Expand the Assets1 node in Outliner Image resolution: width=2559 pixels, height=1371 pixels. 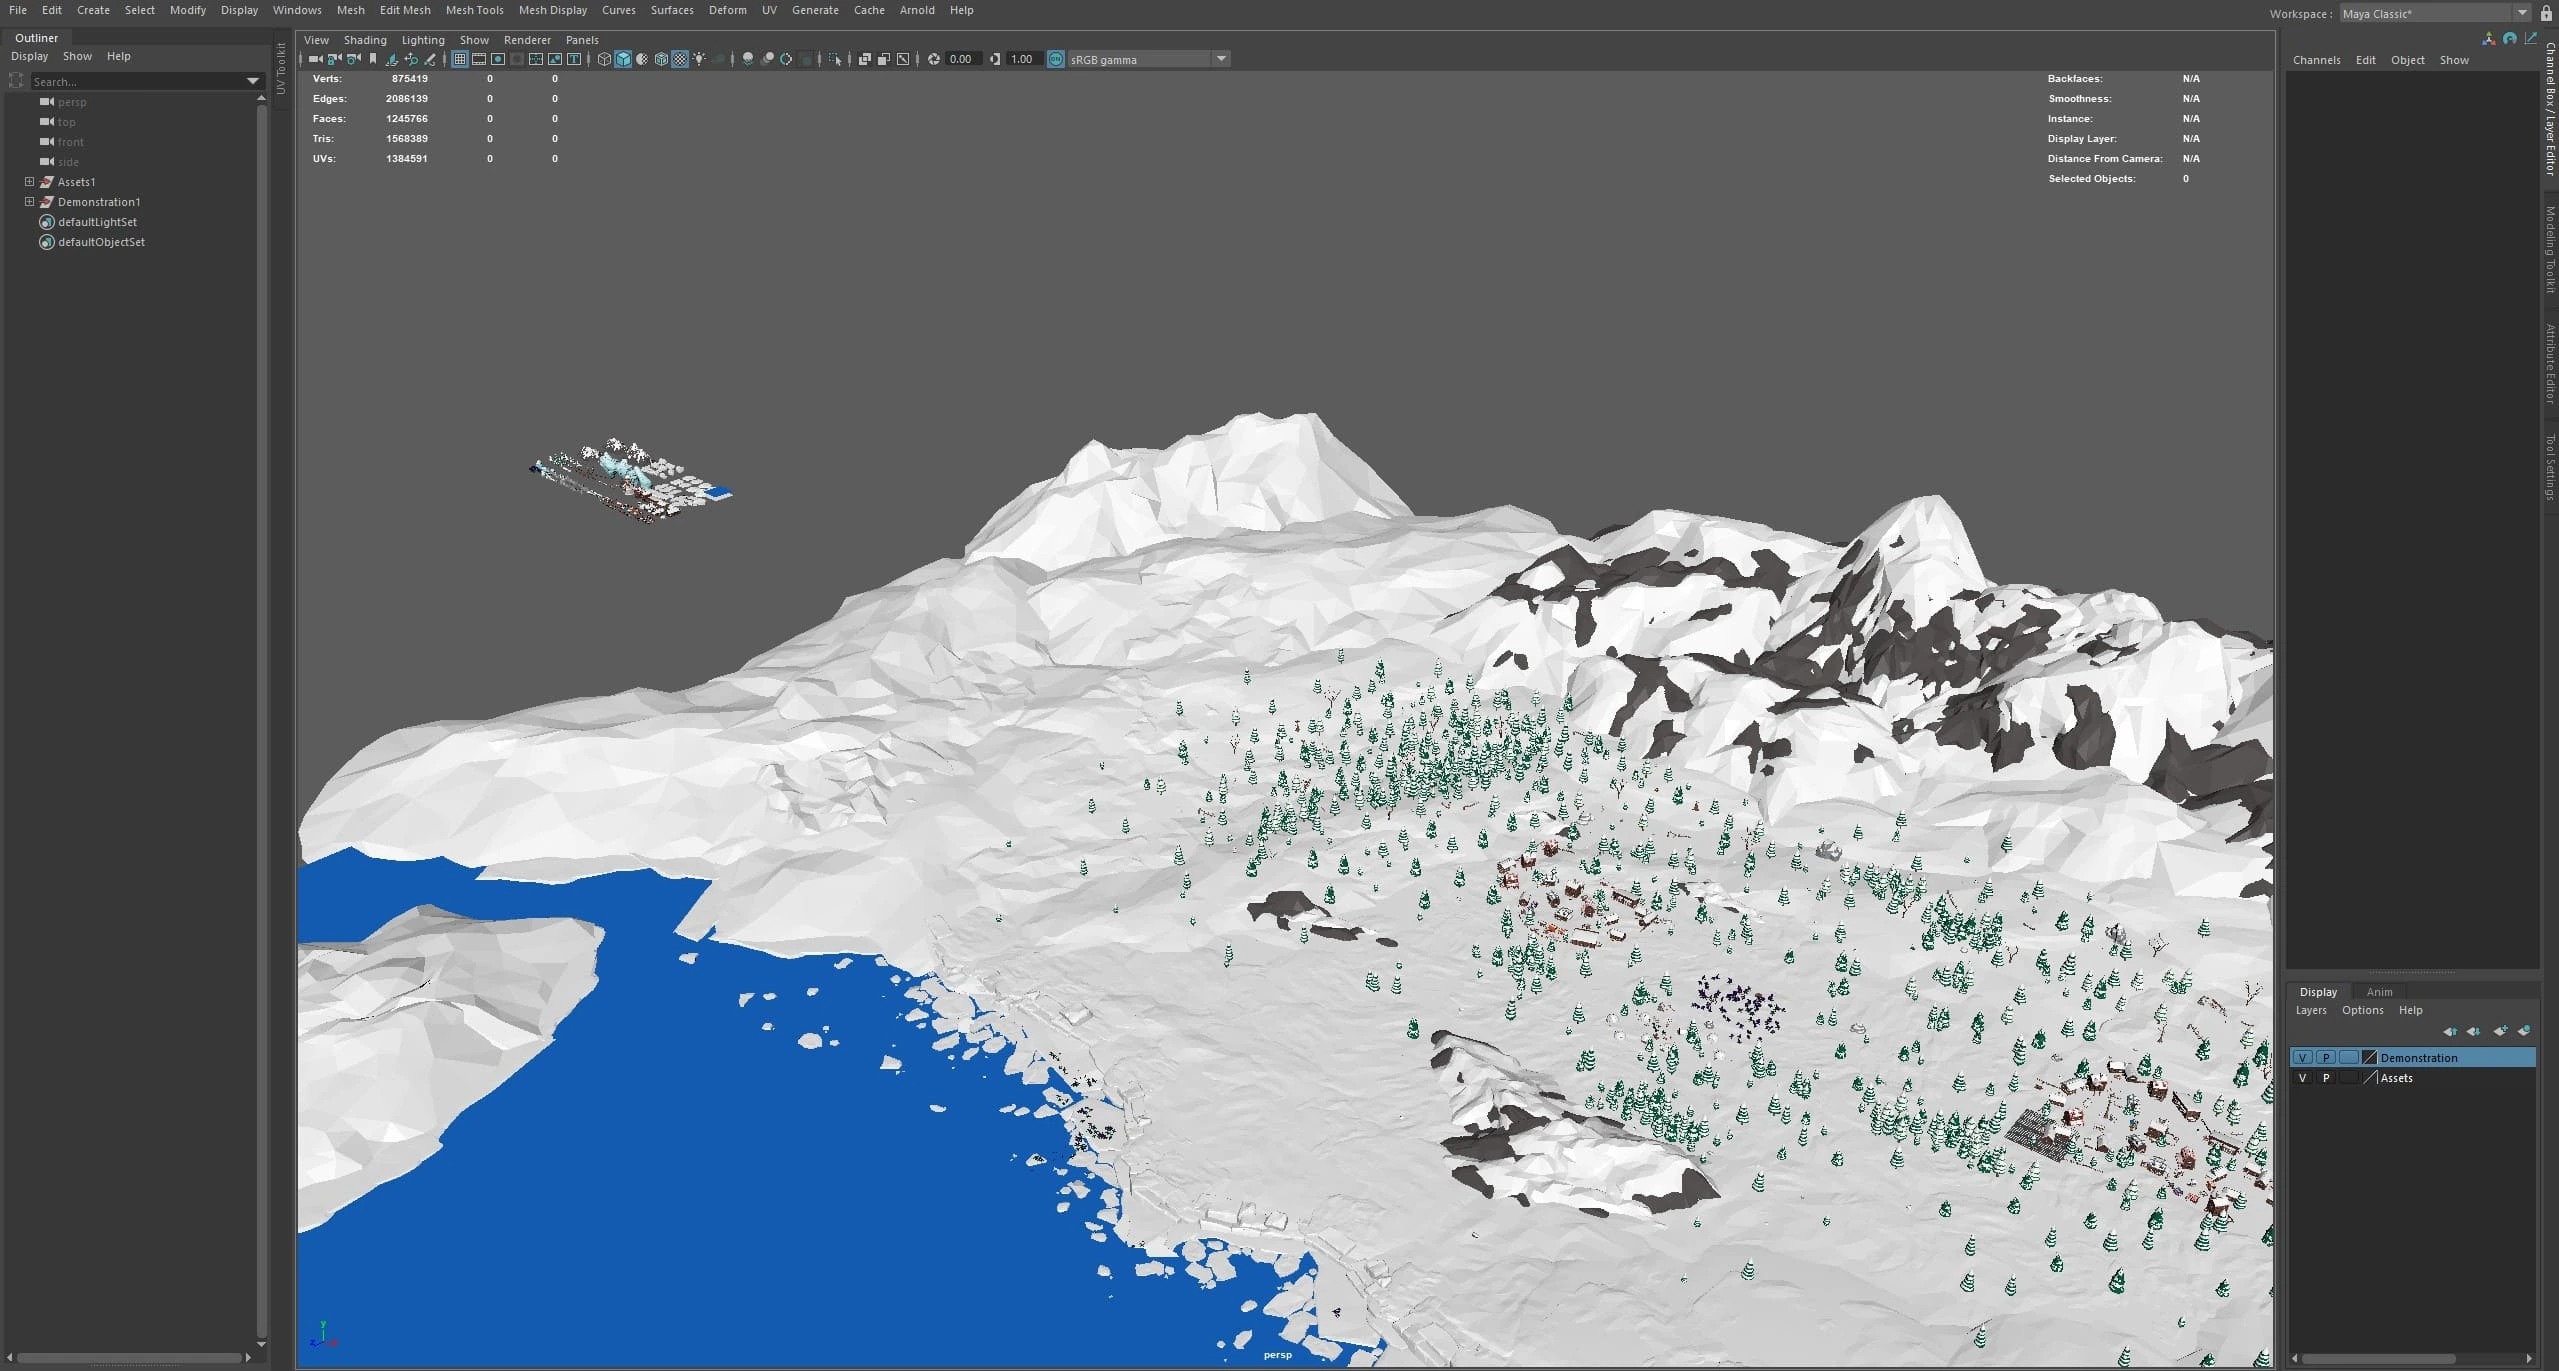click(x=30, y=182)
